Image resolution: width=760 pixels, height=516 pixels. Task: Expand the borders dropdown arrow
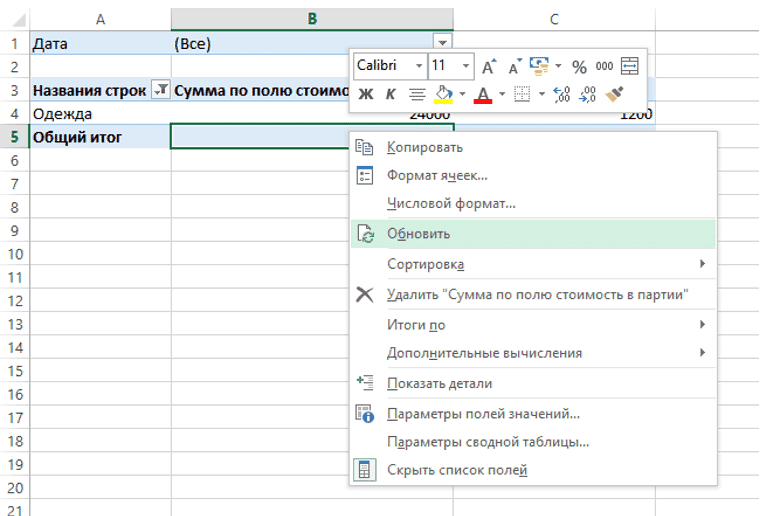(542, 95)
